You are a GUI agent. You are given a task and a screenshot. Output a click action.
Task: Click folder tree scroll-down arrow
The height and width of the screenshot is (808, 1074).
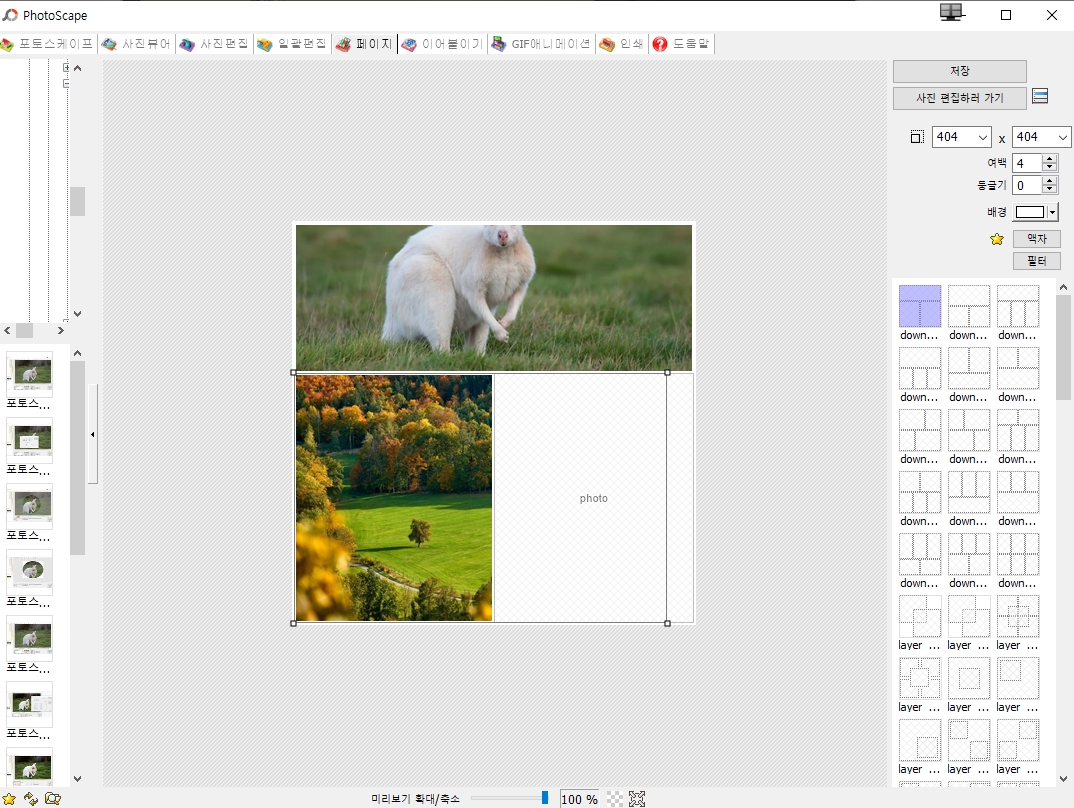(x=77, y=314)
